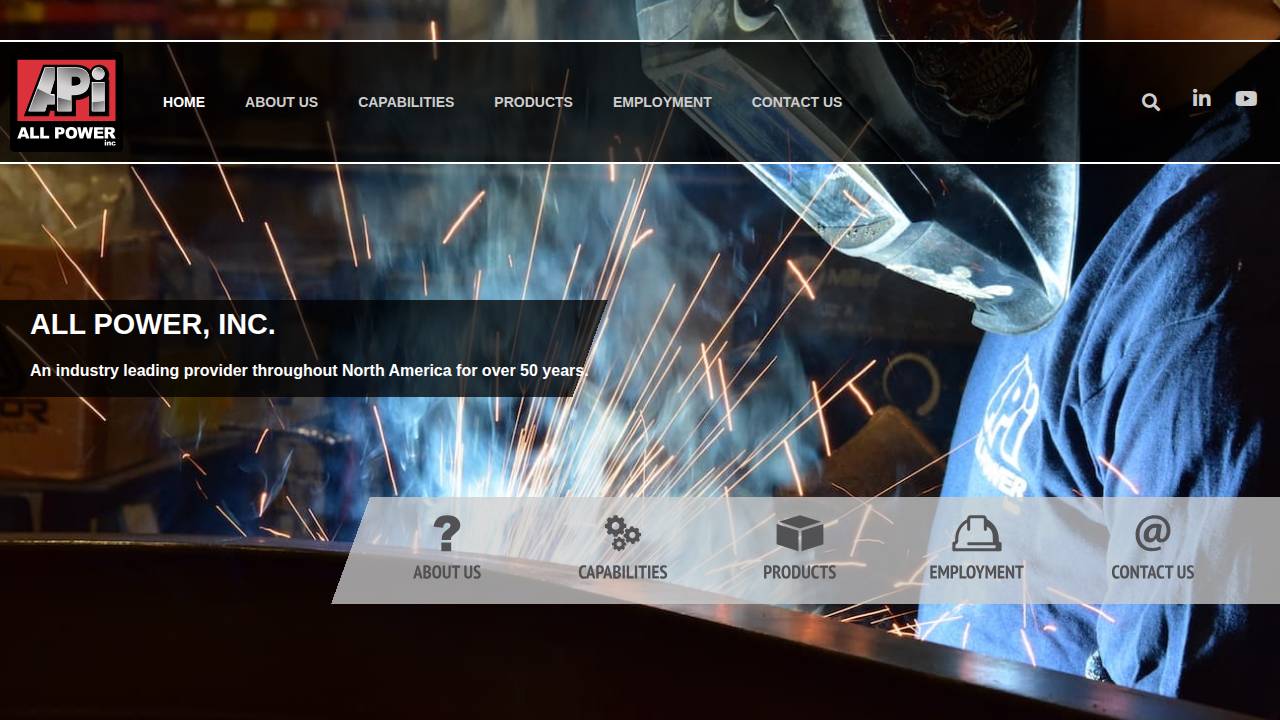Open the PRODUCTS navigation item
Image resolution: width=1280 pixels, height=720 pixels.
[533, 101]
